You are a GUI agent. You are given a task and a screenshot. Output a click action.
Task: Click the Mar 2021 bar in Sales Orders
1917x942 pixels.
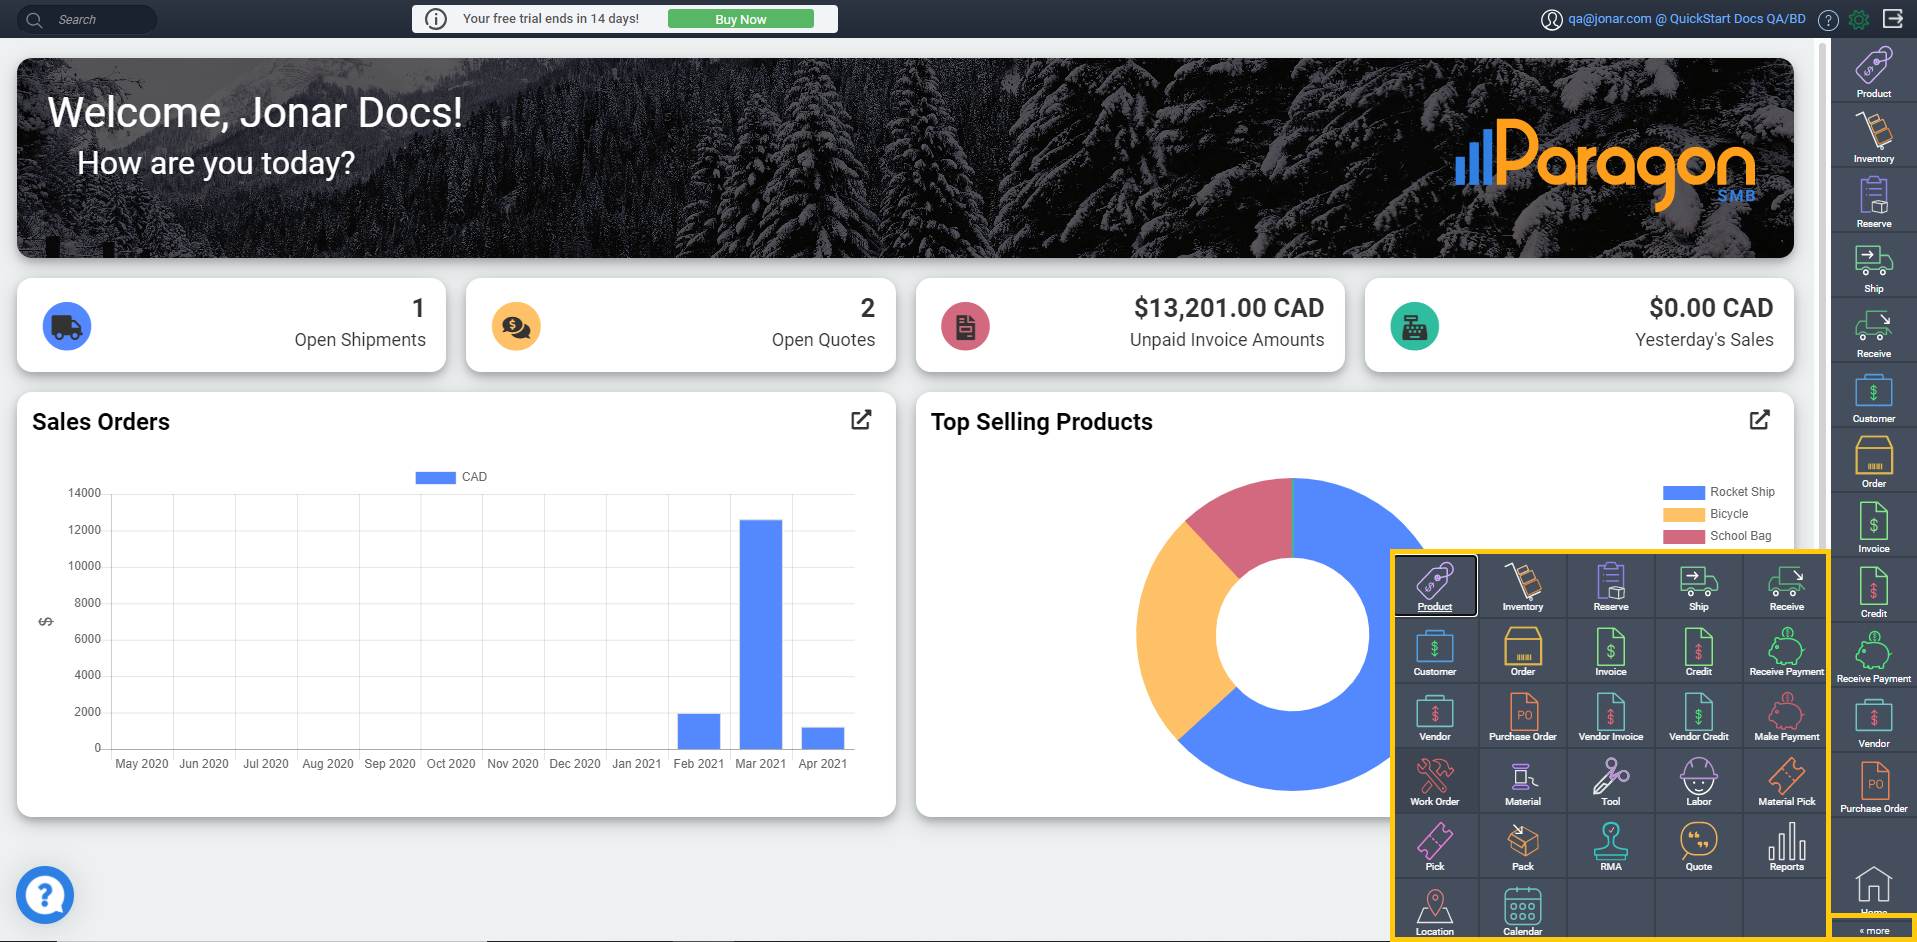click(x=761, y=634)
